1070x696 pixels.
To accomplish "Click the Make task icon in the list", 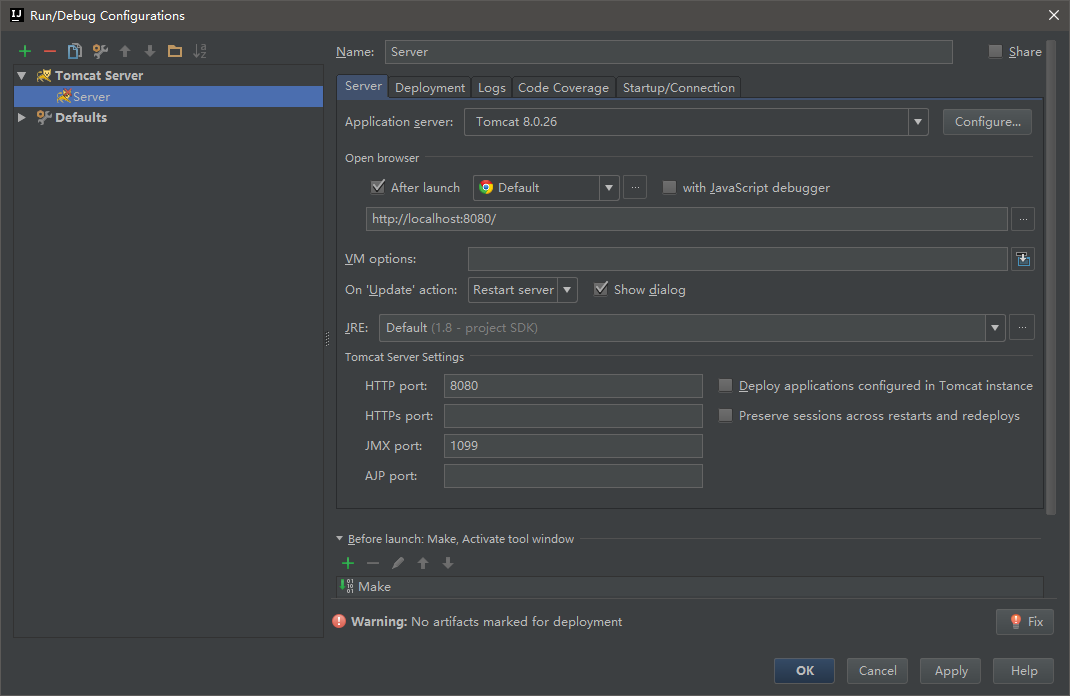I will (x=347, y=586).
